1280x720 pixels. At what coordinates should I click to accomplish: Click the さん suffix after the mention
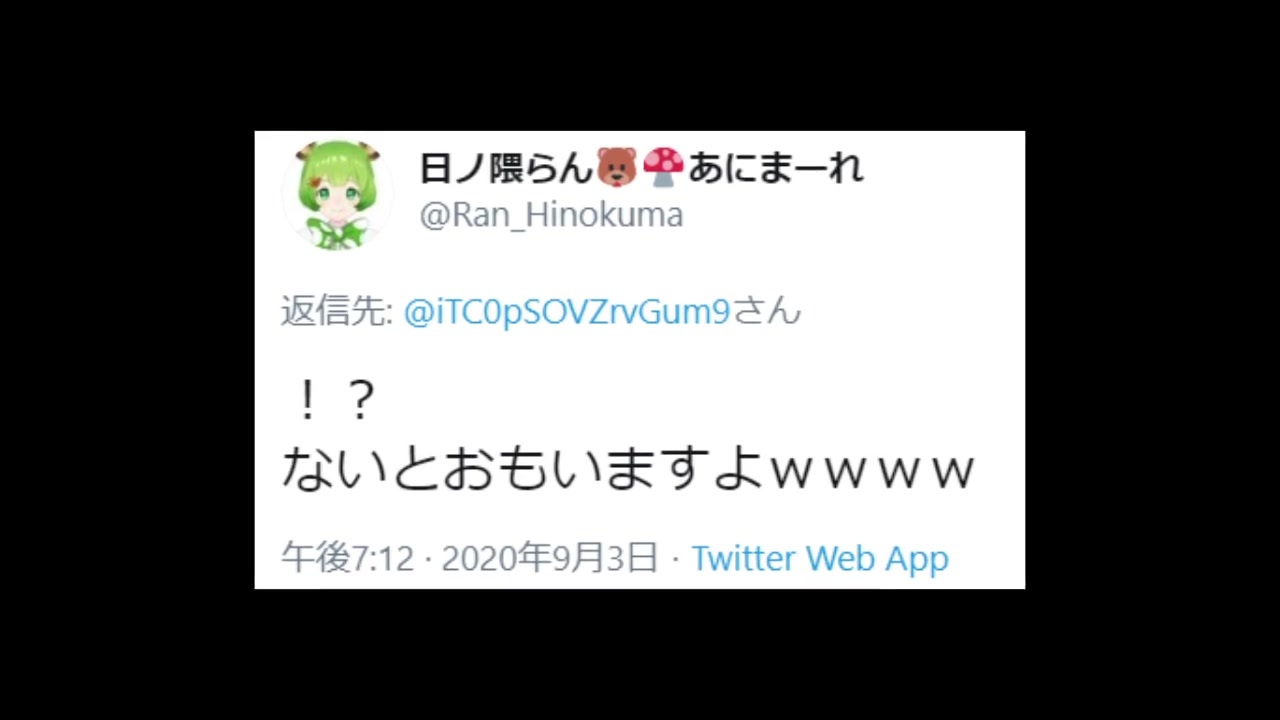pyautogui.click(x=767, y=312)
